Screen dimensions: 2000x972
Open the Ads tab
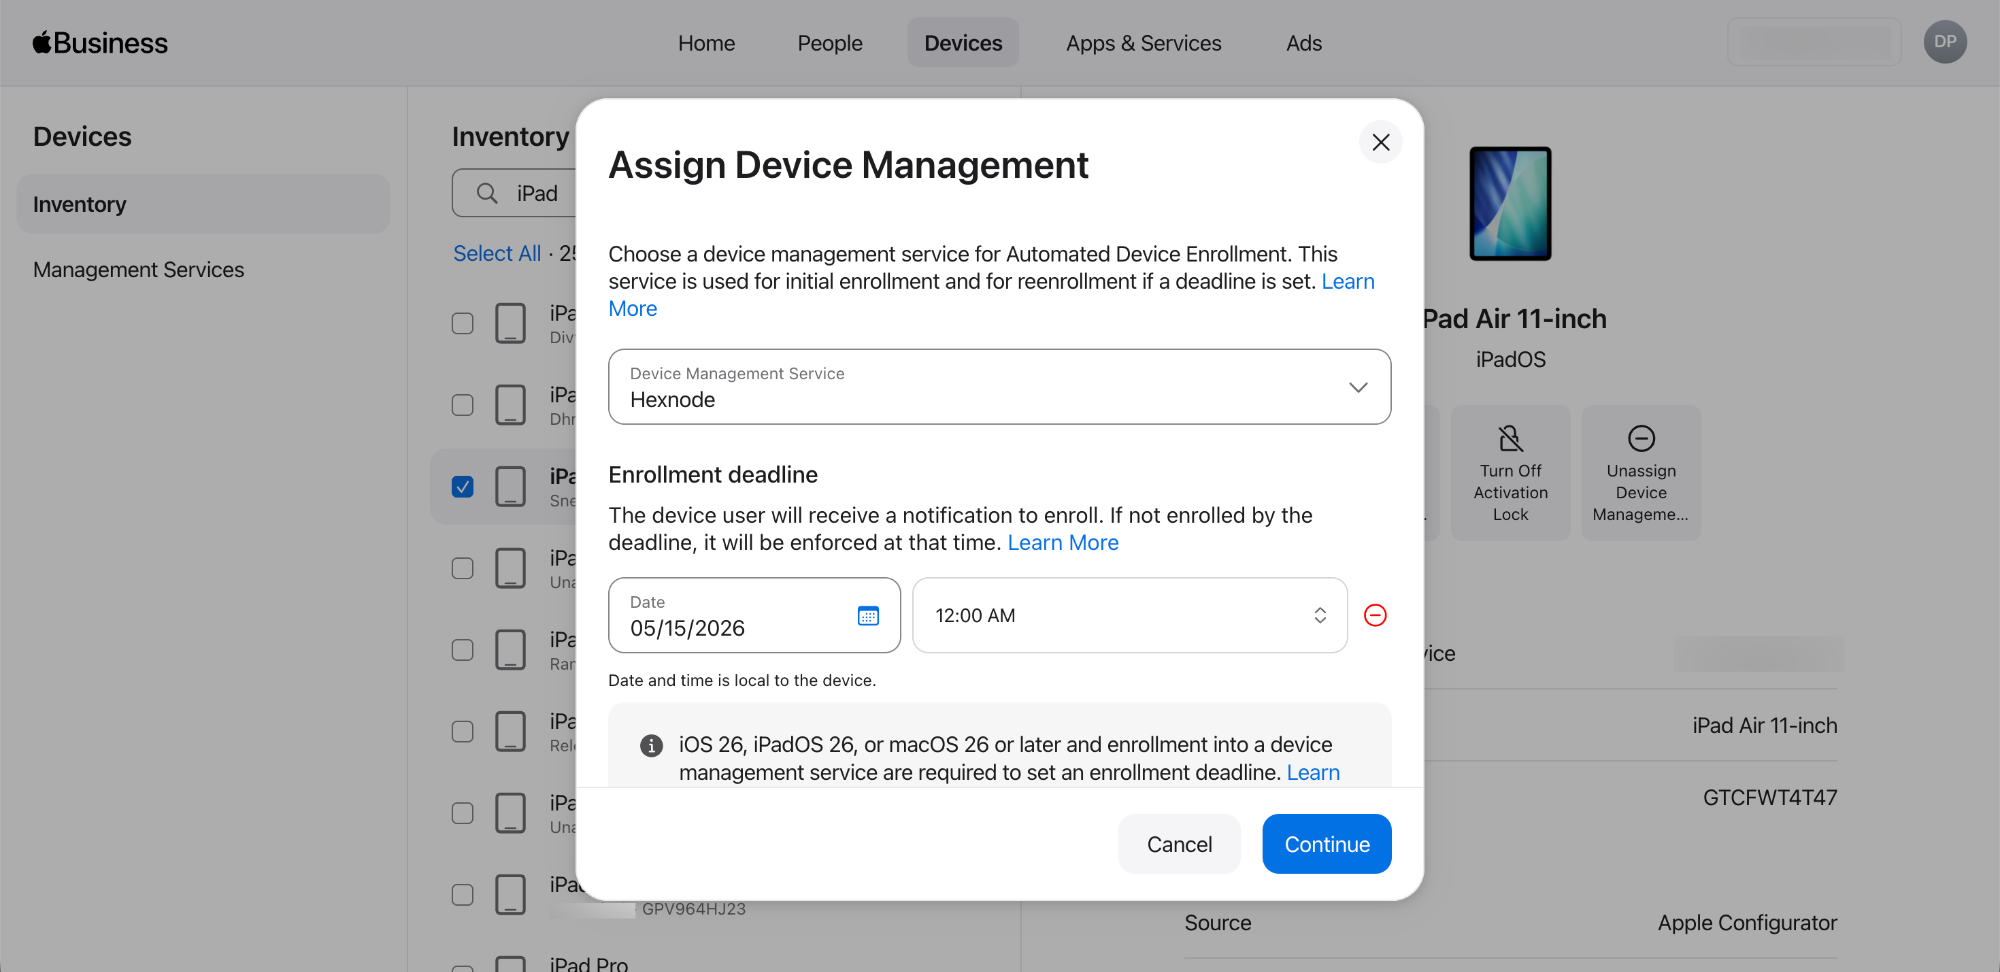1304,43
